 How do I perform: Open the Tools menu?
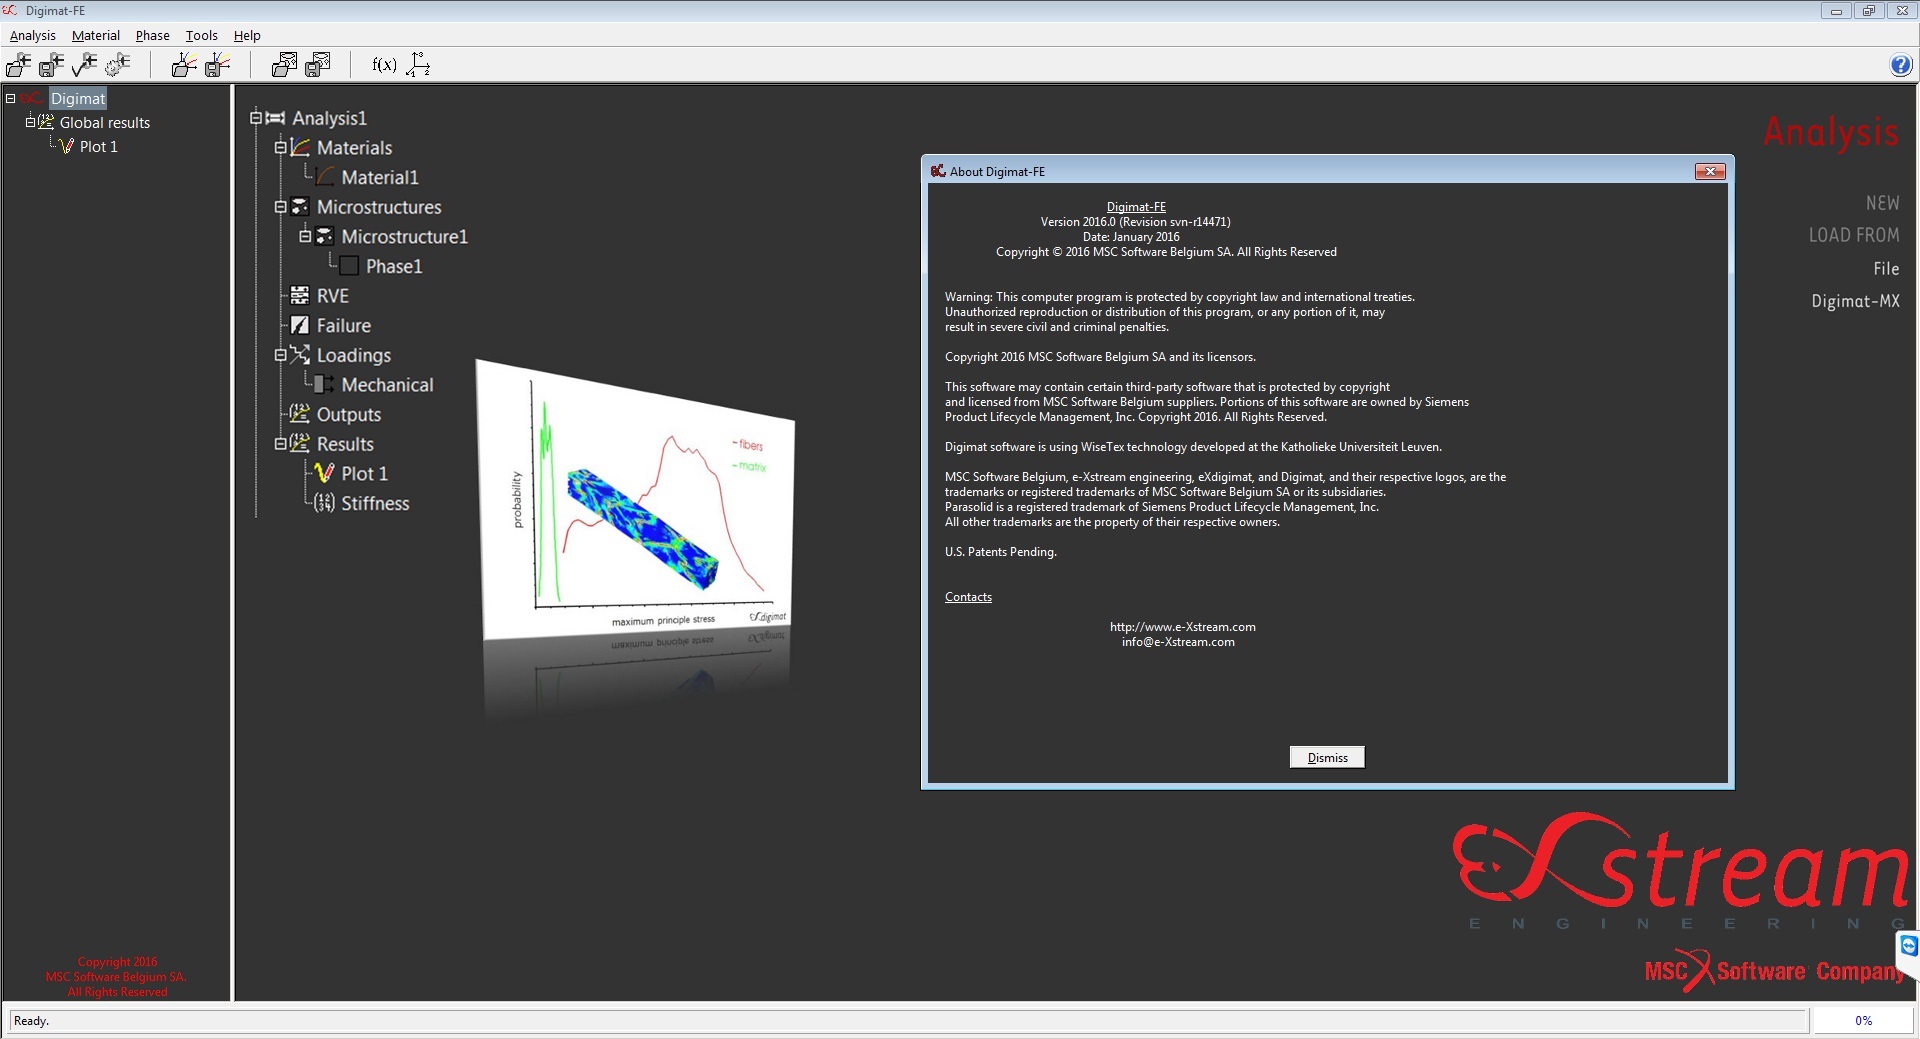202,35
